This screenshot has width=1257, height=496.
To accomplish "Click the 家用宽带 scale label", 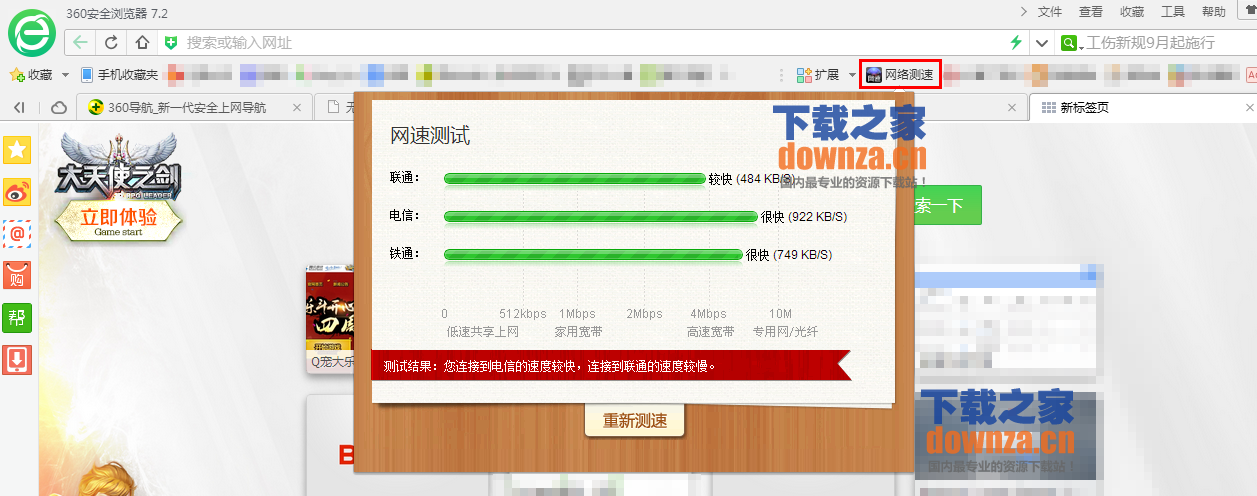I will (x=578, y=332).
